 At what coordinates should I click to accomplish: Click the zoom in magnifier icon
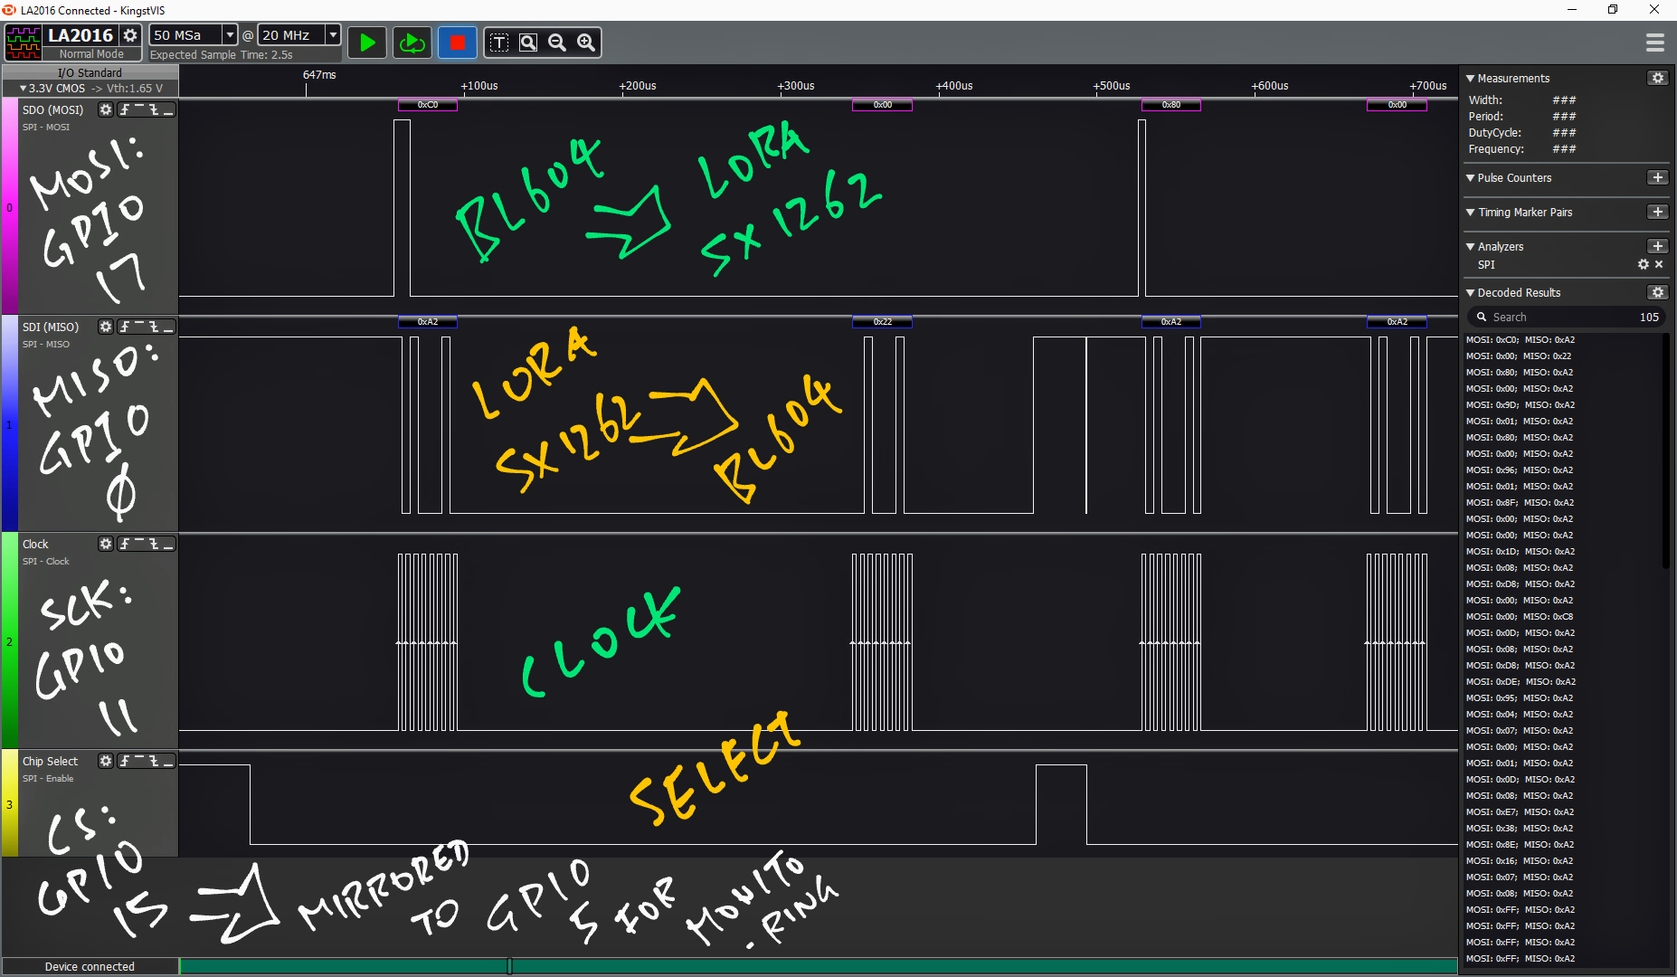pos(586,42)
